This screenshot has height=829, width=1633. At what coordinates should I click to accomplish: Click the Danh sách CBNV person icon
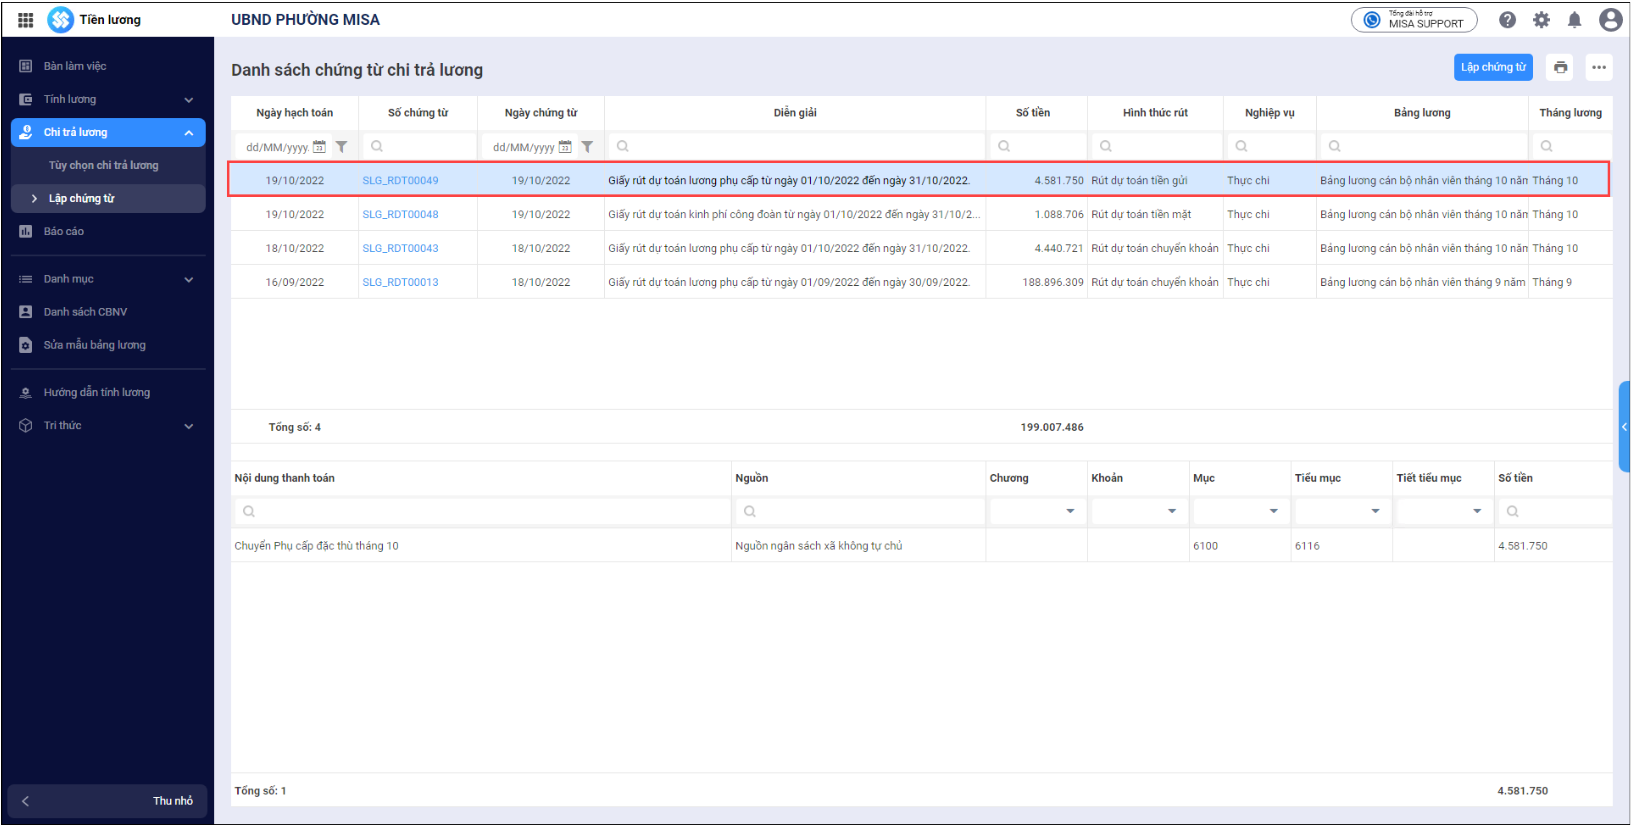pos(26,312)
